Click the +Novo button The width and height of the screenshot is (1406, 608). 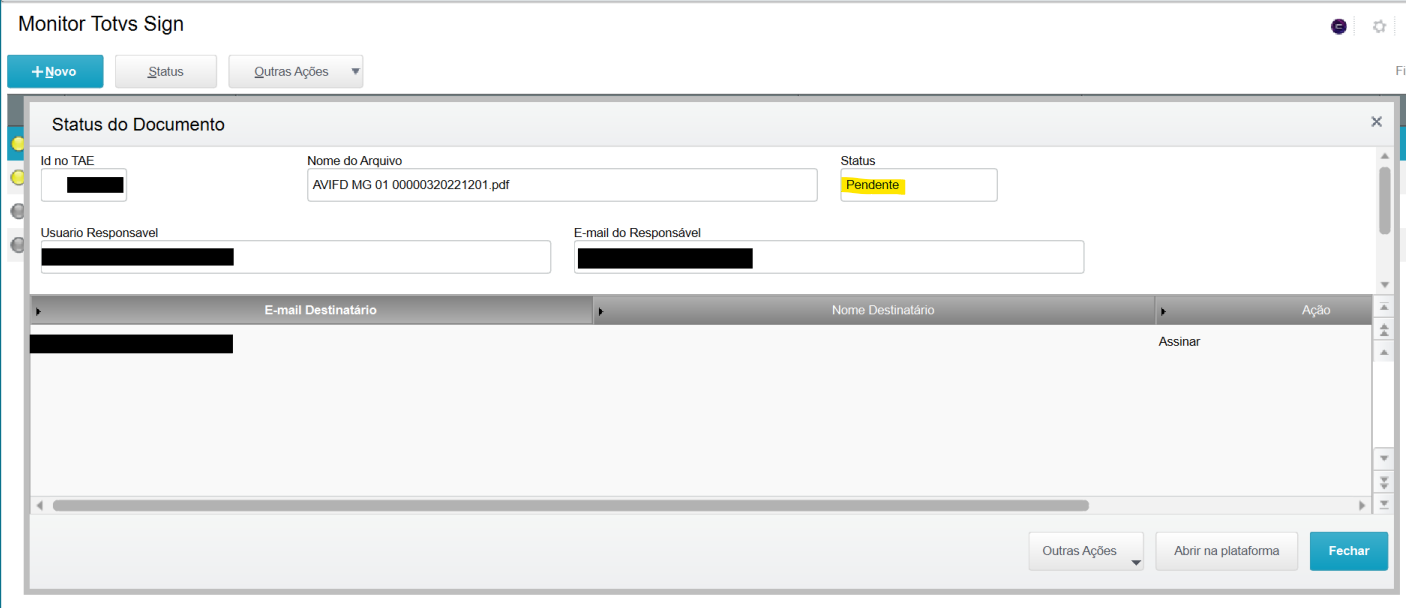pyautogui.click(x=55, y=72)
